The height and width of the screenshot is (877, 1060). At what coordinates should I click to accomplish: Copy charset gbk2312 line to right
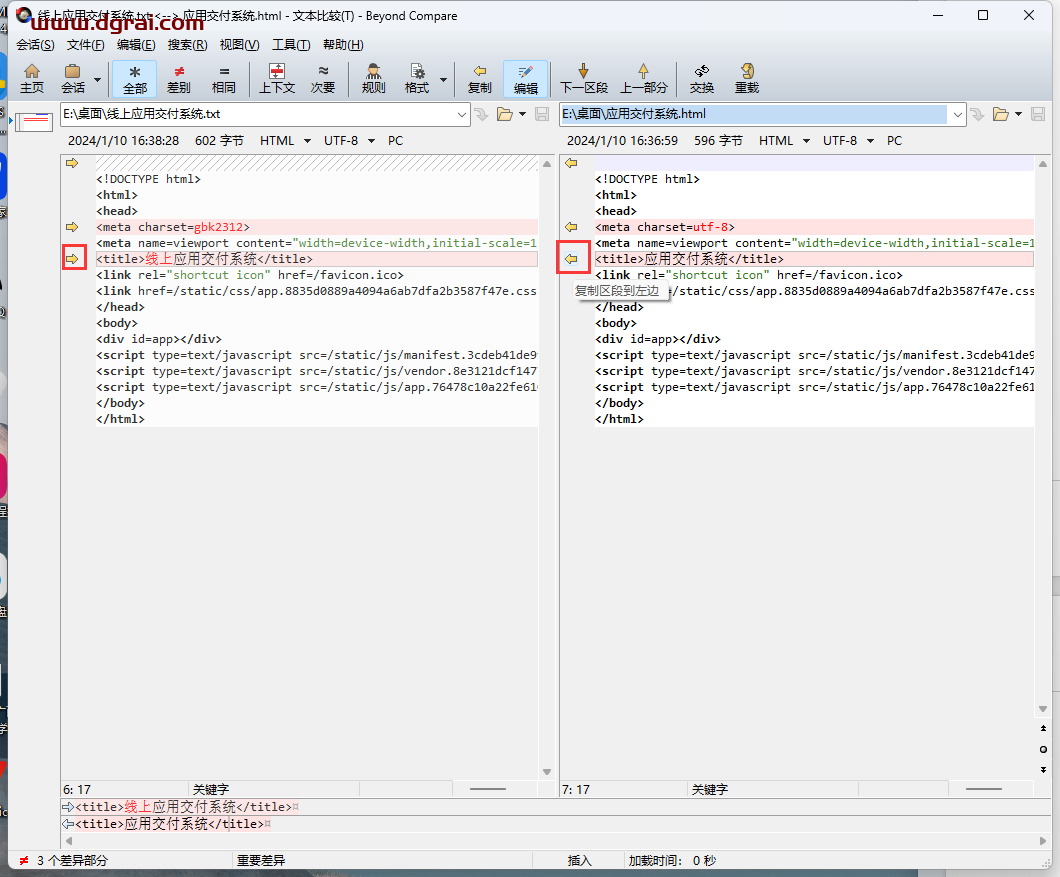click(x=72, y=227)
